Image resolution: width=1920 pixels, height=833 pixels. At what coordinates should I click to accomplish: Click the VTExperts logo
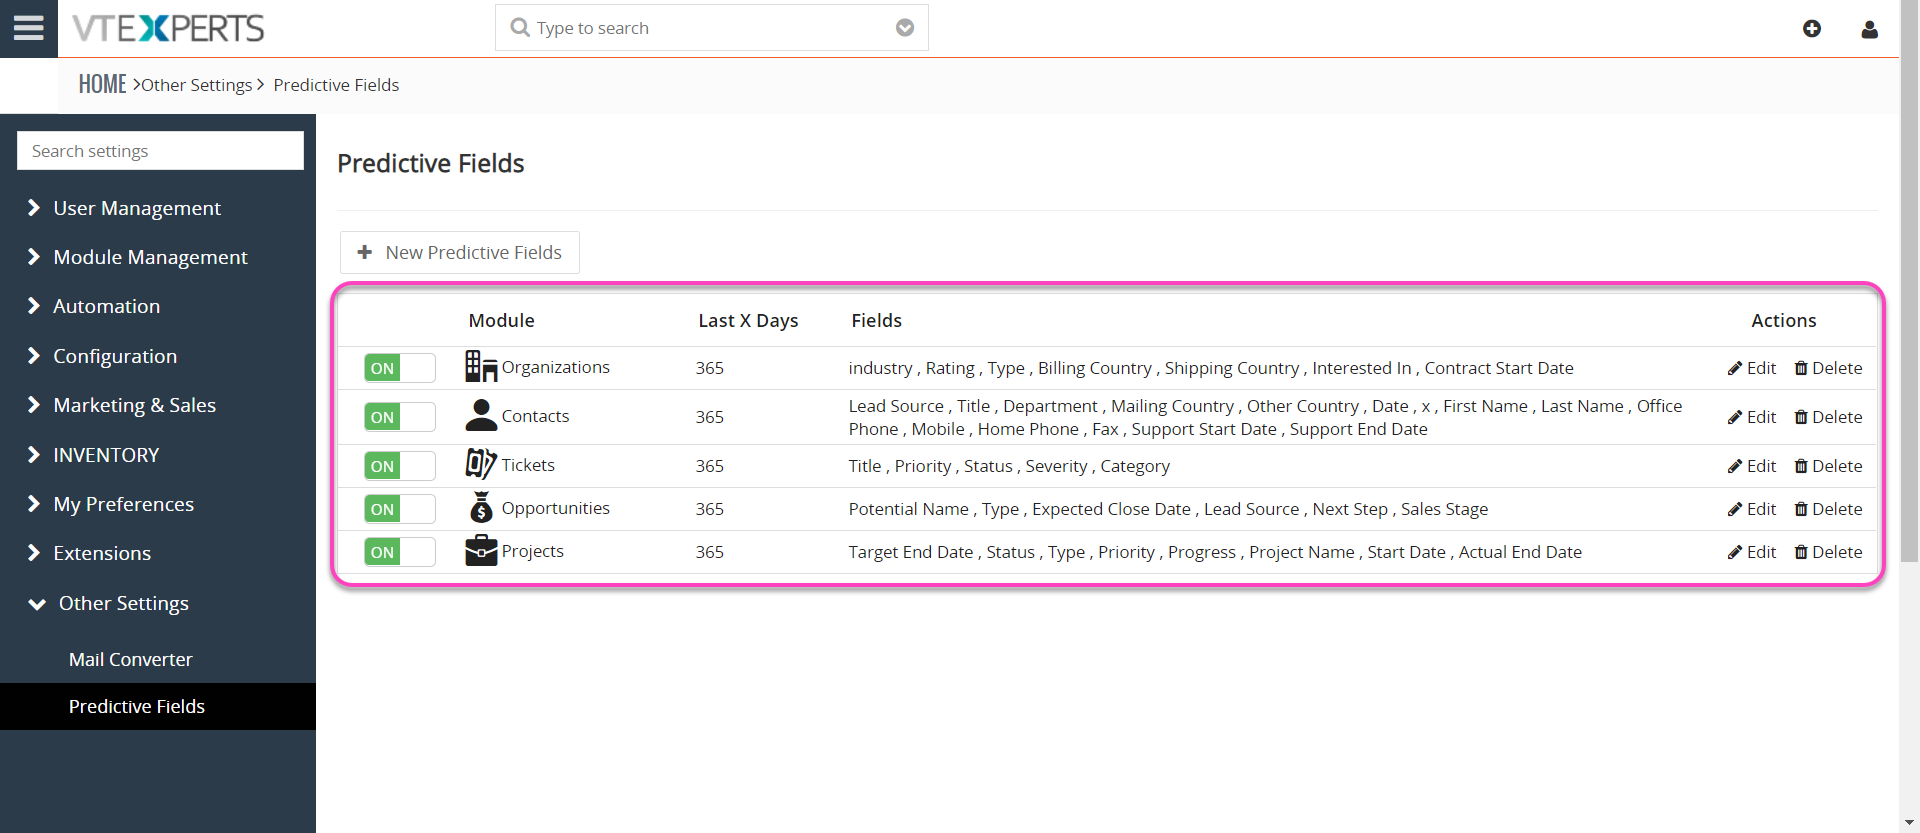coord(168,28)
